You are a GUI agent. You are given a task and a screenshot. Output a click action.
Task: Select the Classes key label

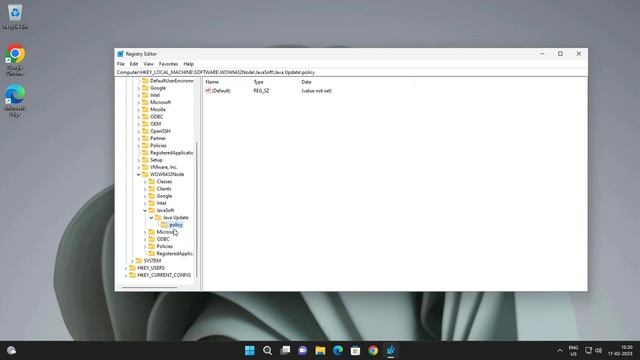[x=164, y=182]
